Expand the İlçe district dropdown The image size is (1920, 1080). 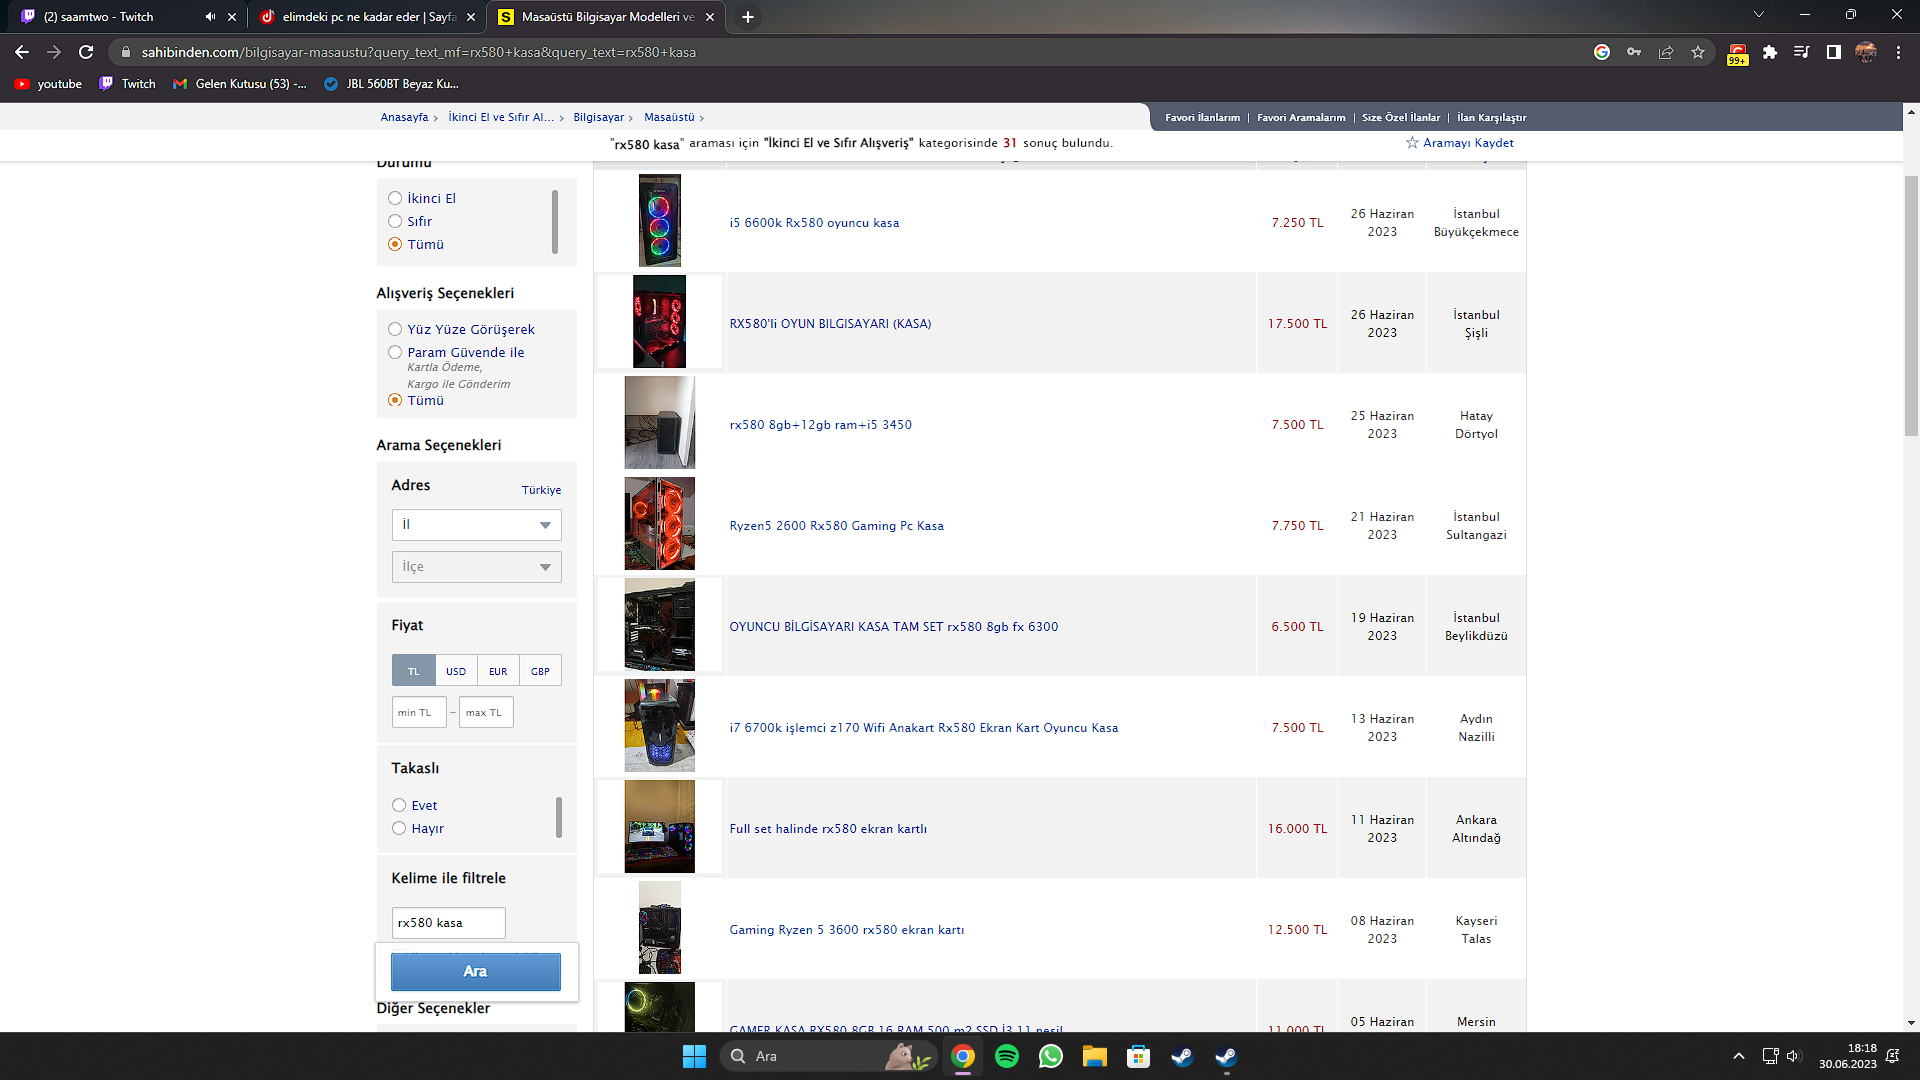476,567
